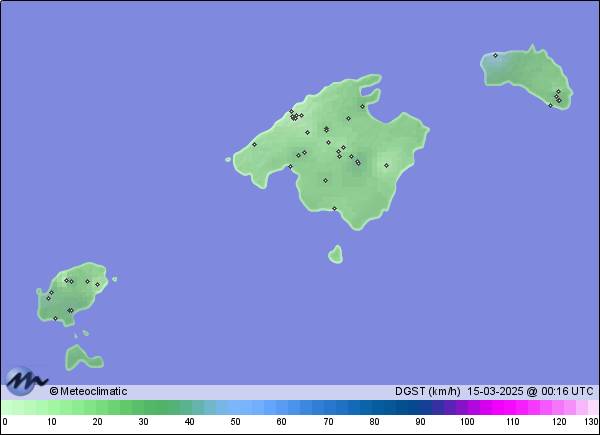The image size is (600, 435).
Task: Click the legend value 10
Action: 52,422
